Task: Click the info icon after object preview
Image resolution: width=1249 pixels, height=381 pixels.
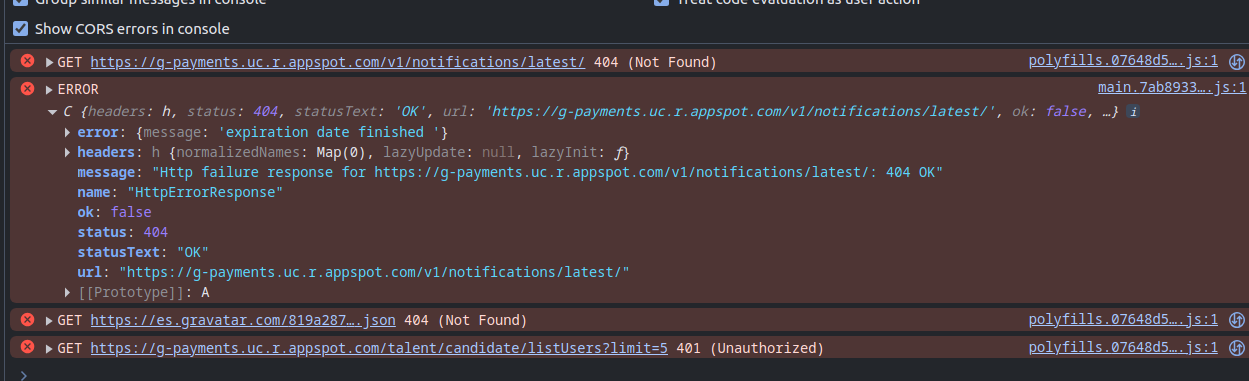Action: click(x=1133, y=112)
